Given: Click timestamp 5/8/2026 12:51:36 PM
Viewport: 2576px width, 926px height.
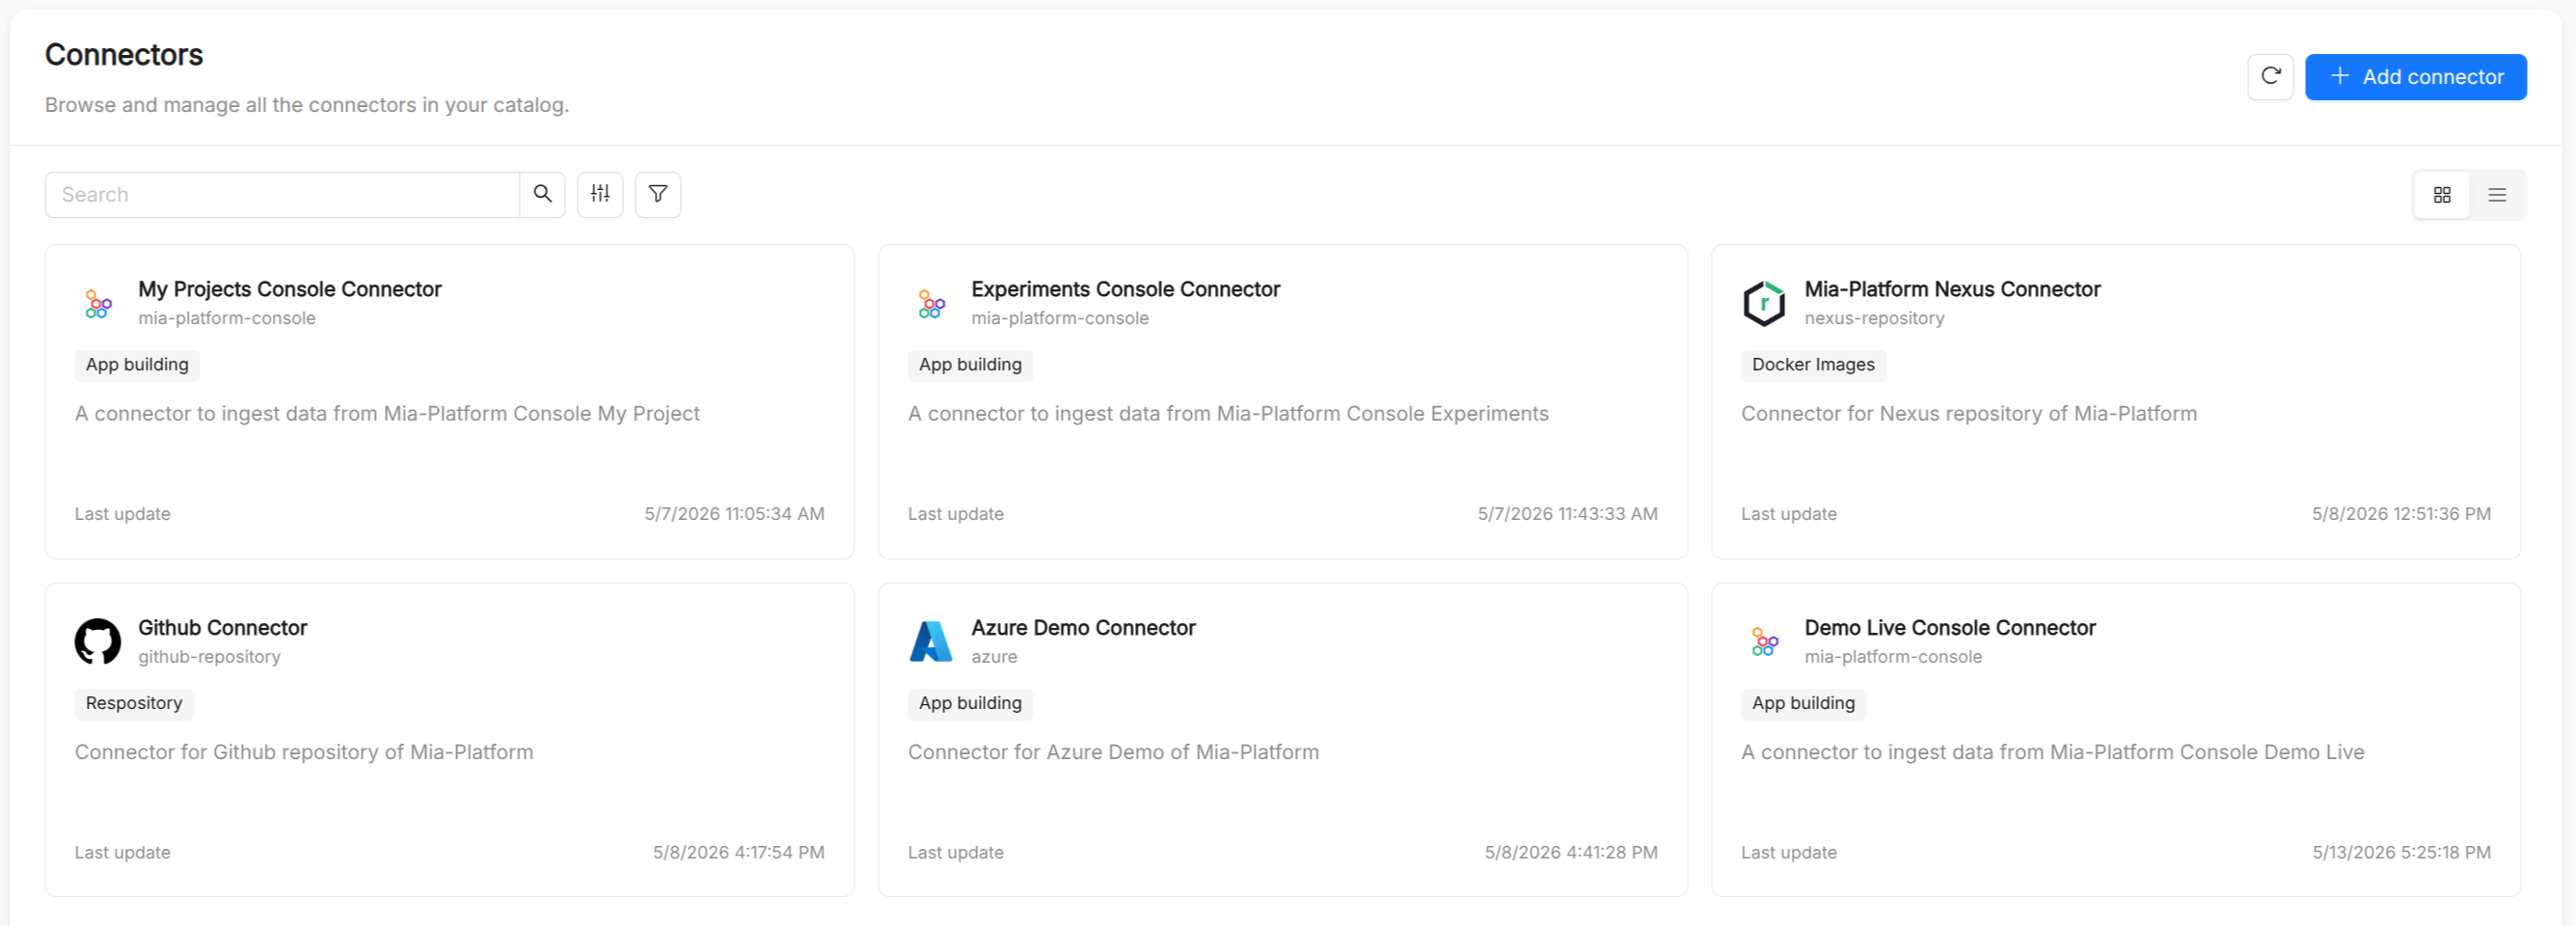Looking at the screenshot, I should (x=2401, y=514).
